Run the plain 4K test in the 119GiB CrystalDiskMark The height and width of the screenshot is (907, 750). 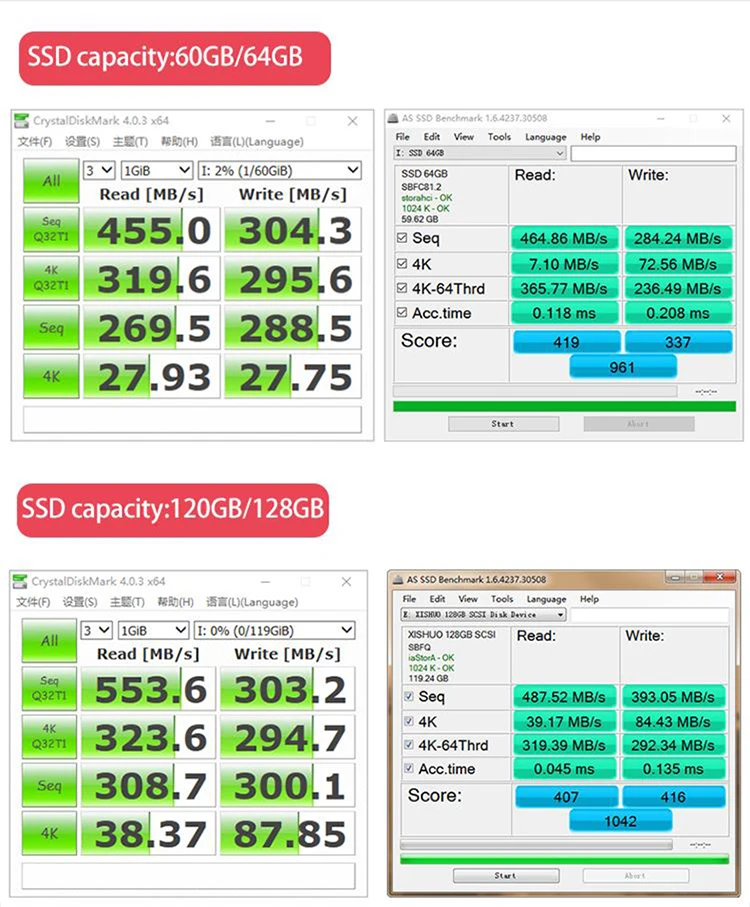[x=49, y=832]
